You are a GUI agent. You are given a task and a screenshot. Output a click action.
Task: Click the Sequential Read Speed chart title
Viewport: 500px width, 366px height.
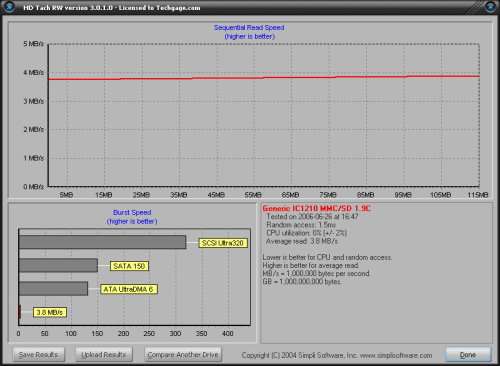249,28
